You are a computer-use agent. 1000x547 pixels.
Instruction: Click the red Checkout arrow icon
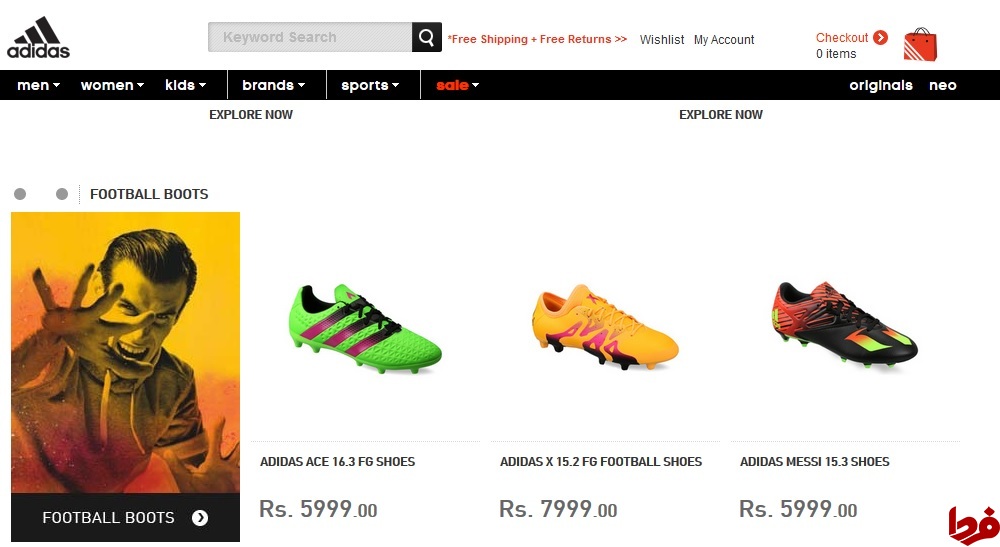pos(880,38)
